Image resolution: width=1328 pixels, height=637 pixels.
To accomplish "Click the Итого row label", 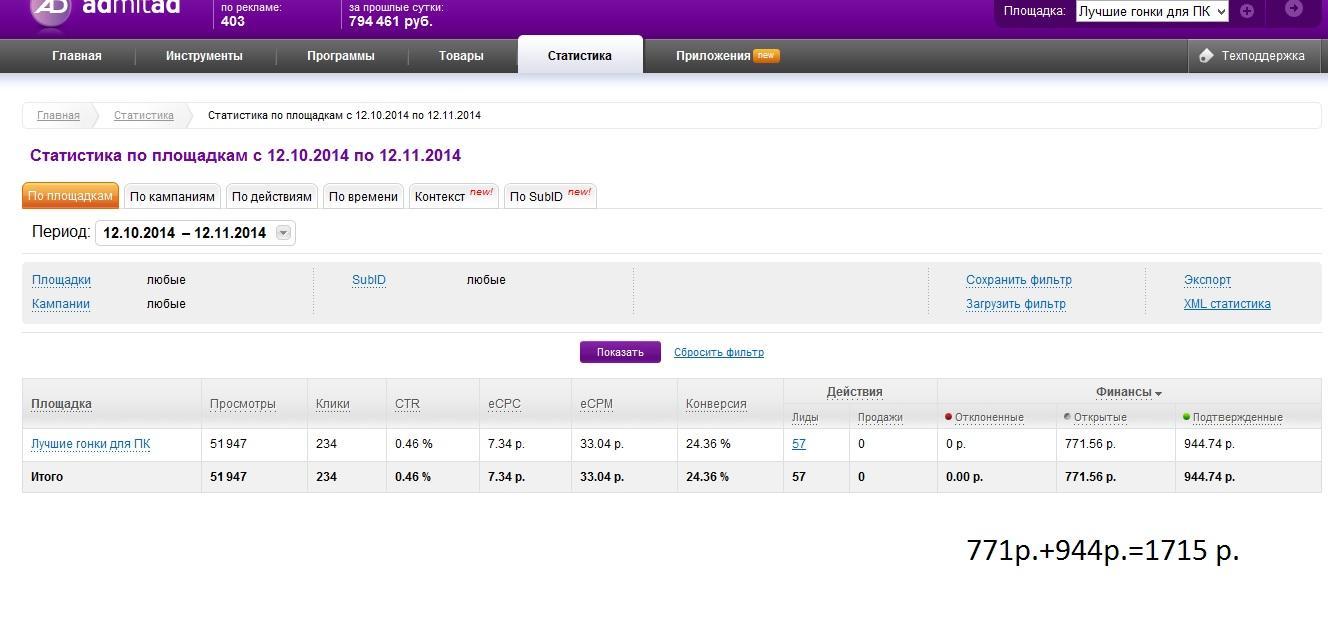I will (x=47, y=477).
